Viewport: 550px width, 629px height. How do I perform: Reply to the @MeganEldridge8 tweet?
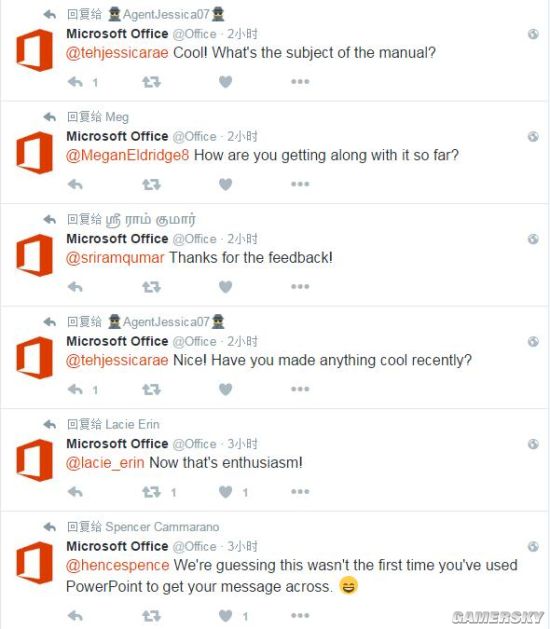tap(75, 185)
